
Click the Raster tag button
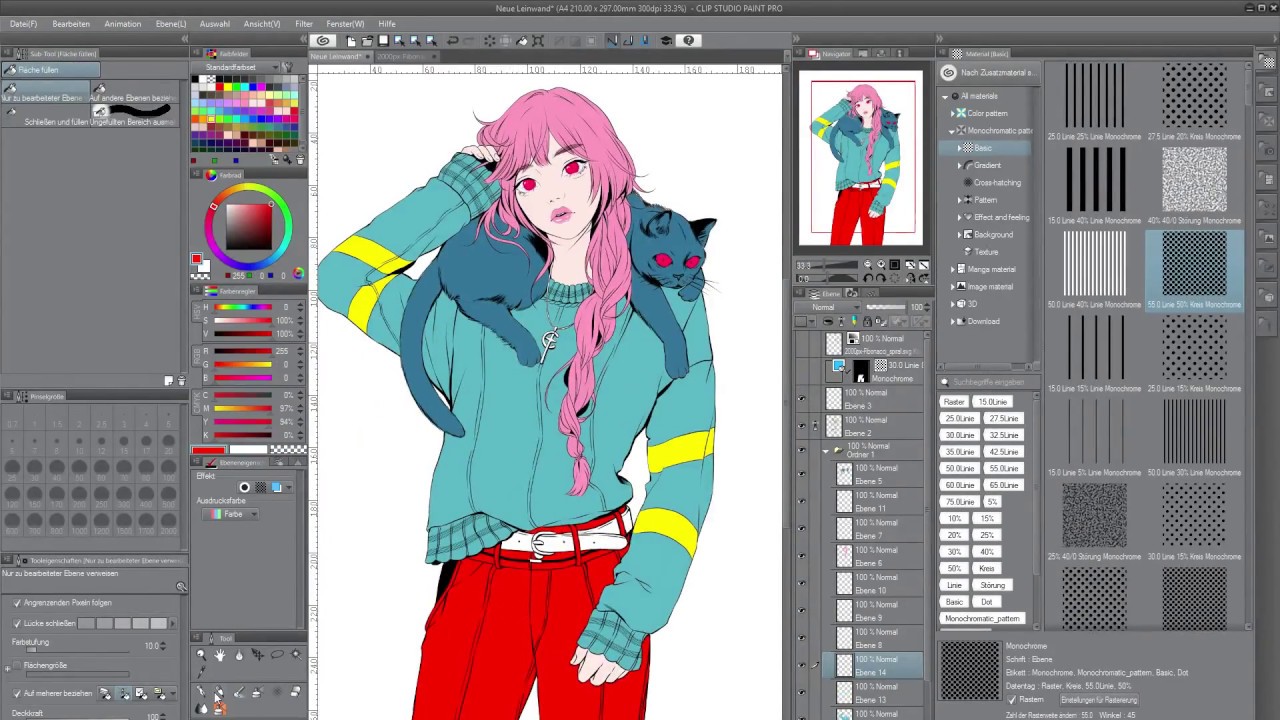click(954, 402)
